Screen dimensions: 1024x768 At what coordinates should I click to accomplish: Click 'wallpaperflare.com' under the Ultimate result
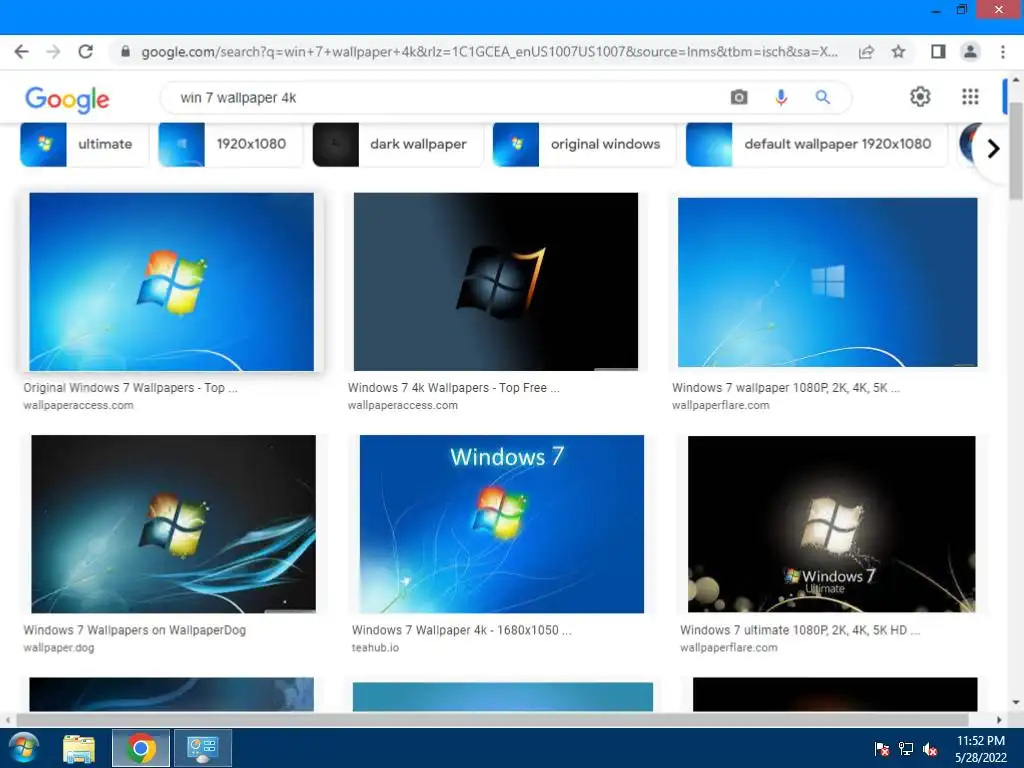tap(729, 648)
